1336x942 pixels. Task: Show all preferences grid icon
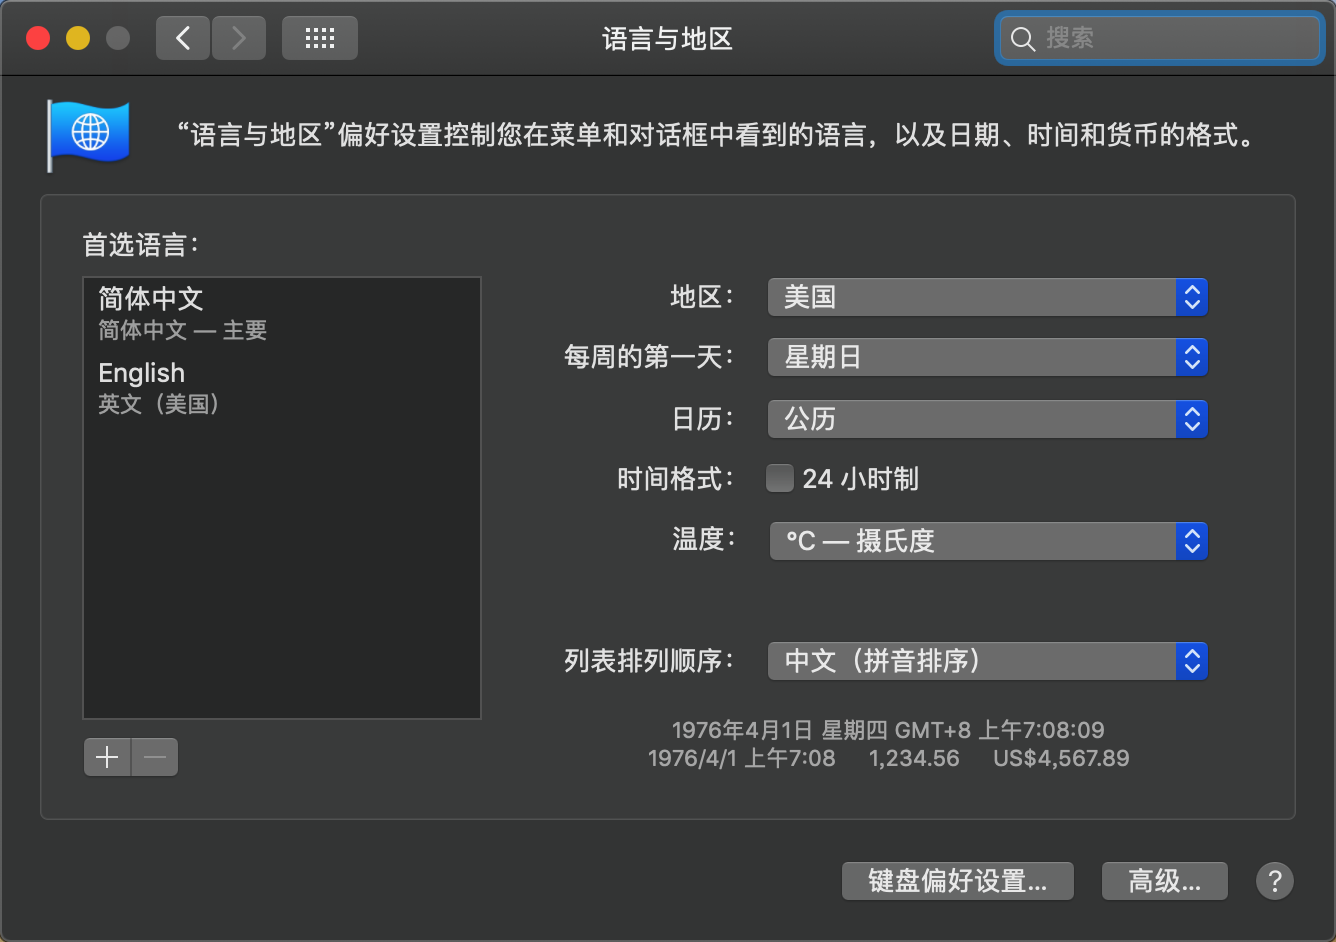[x=320, y=39]
